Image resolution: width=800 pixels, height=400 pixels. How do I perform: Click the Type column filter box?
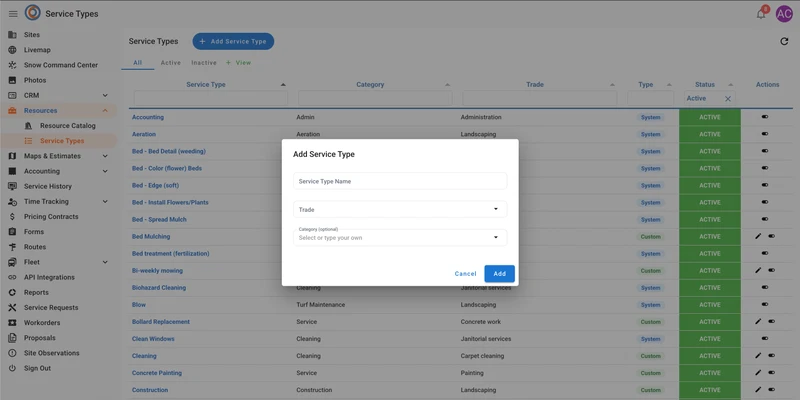651,98
